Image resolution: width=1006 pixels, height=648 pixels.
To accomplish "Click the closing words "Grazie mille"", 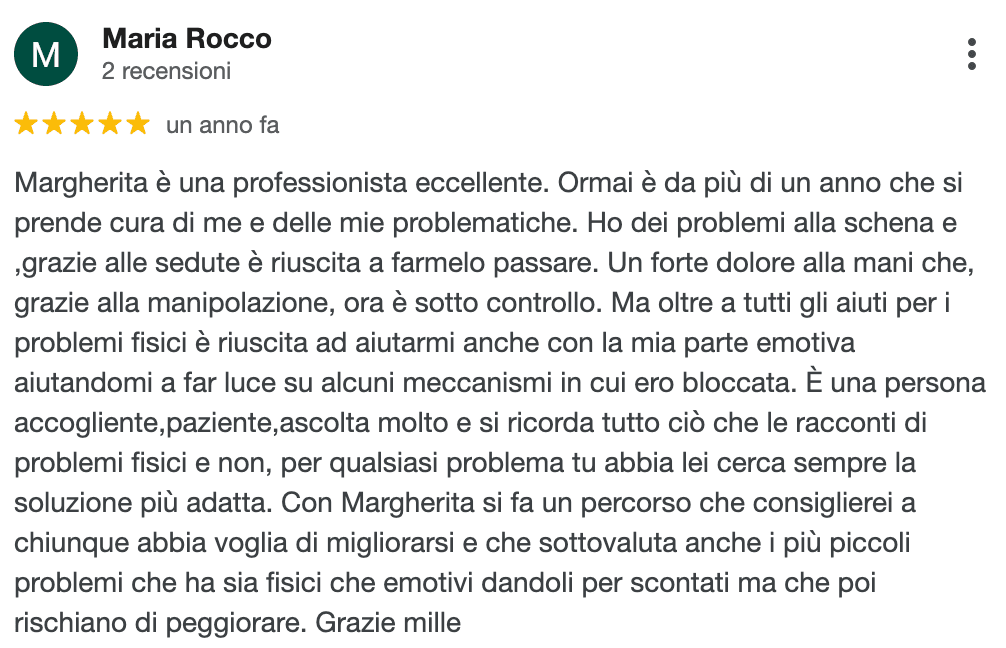I will coord(388,622).
